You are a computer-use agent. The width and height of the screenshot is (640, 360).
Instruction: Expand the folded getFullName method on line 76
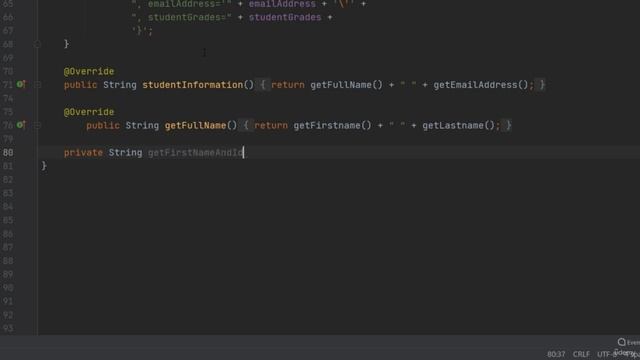point(38,125)
